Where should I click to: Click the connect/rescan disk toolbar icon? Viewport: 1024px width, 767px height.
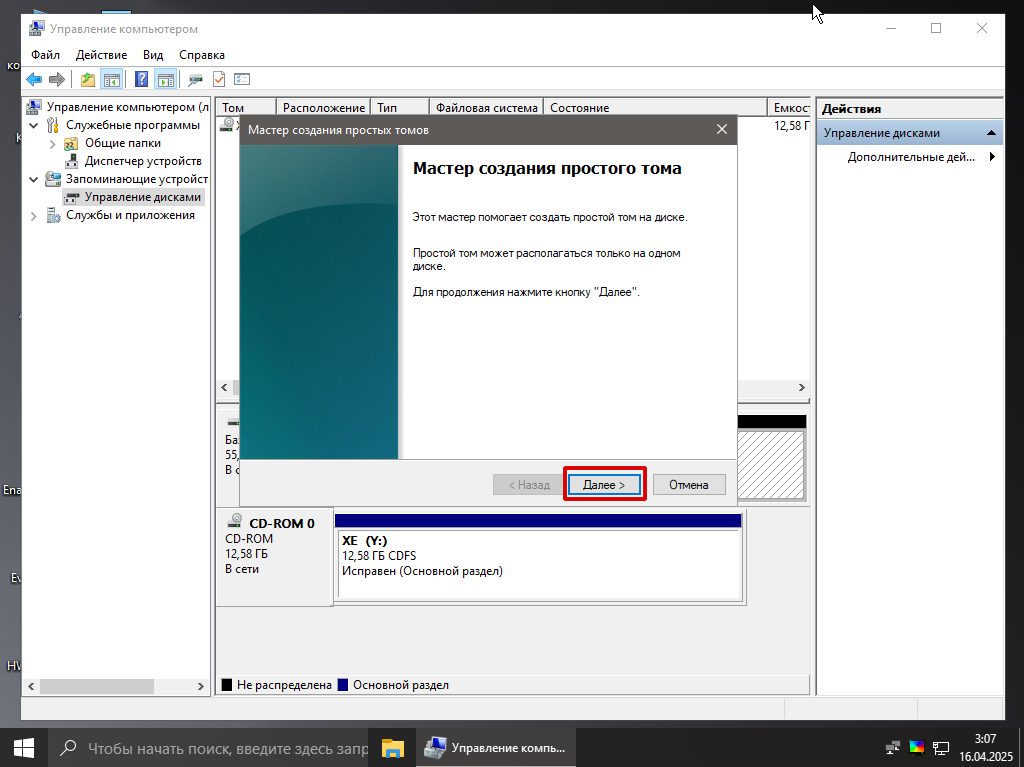pyautogui.click(x=195, y=80)
